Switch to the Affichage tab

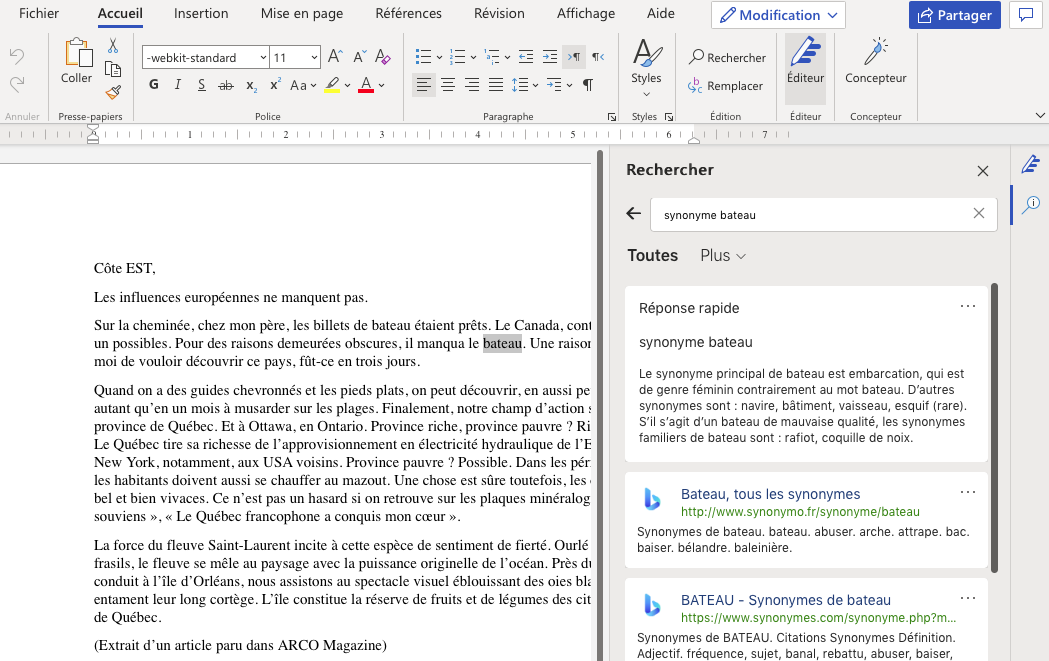pos(586,13)
